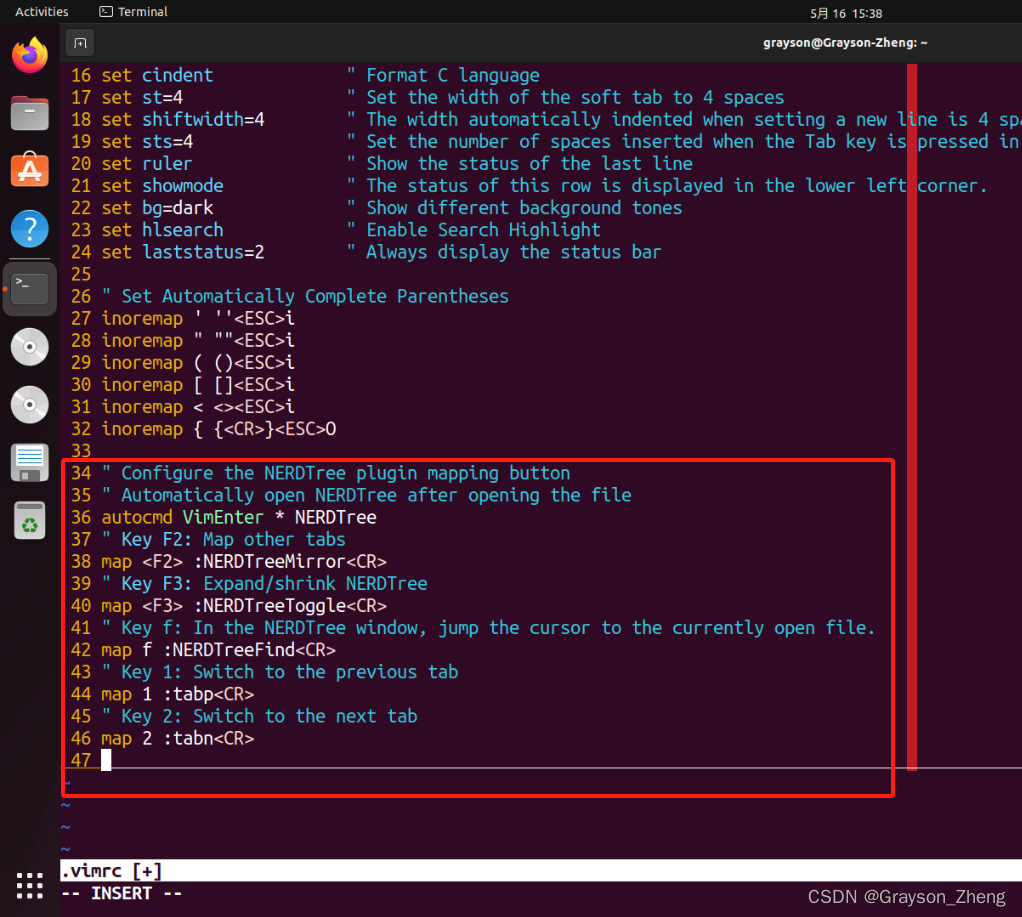
Task: Open the clock showing 5月 16 15:38
Action: [x=846, y=13]
